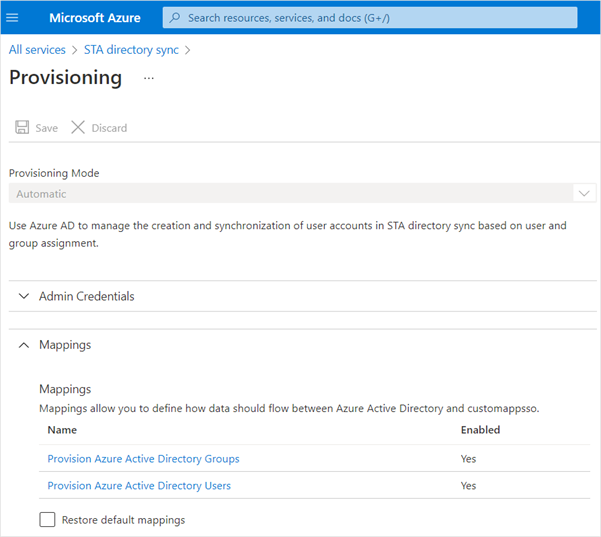Open STA directory sync breadcrumb

tap(131, 50)
